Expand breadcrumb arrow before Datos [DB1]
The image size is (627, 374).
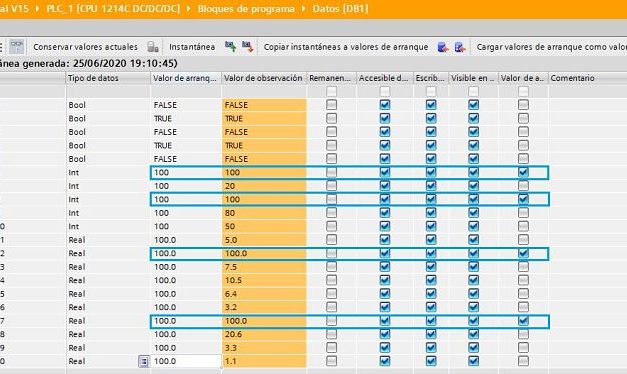[304, 8]
